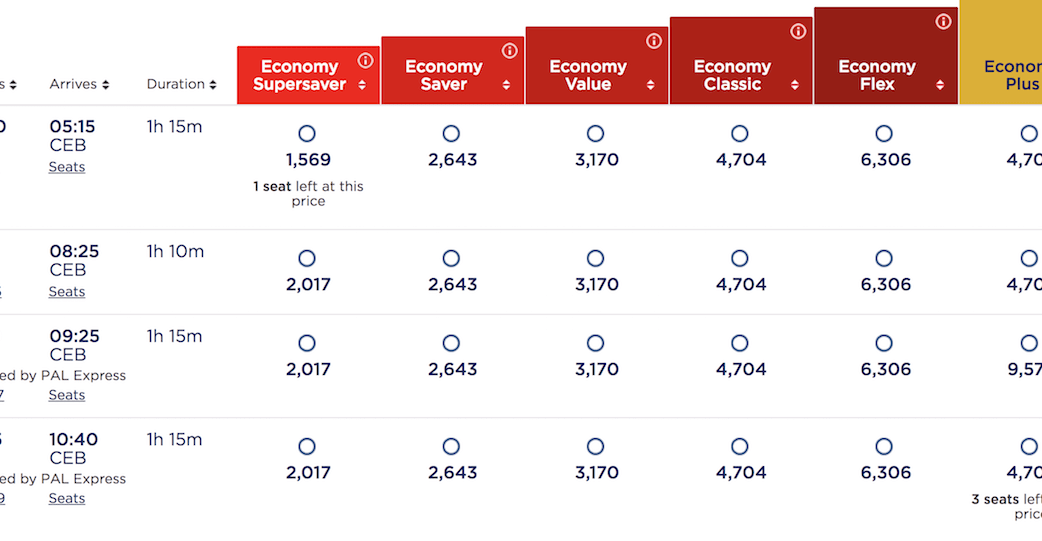Select 1,569 Supersaver fare for 05:15 flight
This screenshot has height=541, width=1042.
[307, 134]
